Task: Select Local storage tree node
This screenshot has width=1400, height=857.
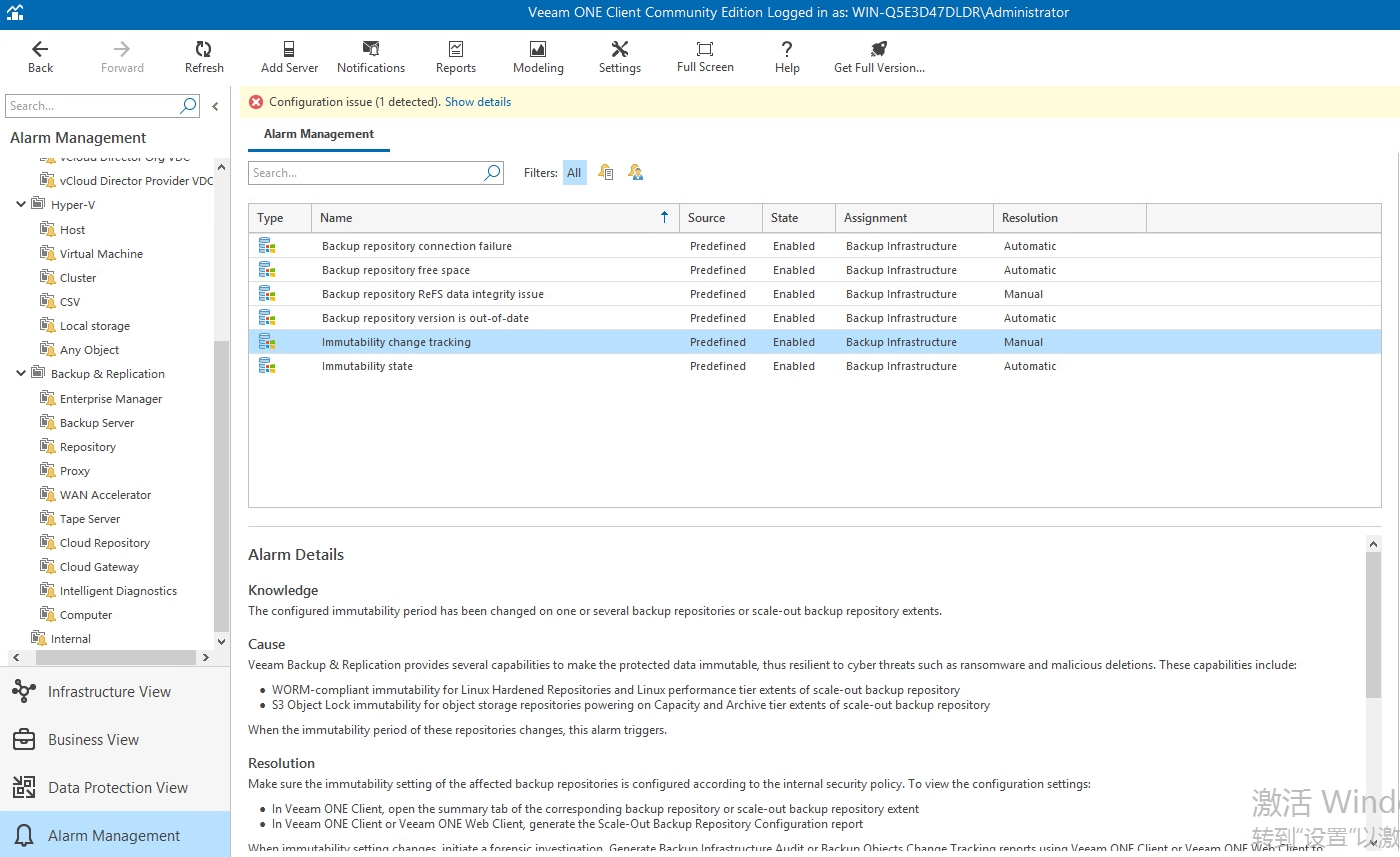Action: [x=94, y=326]
